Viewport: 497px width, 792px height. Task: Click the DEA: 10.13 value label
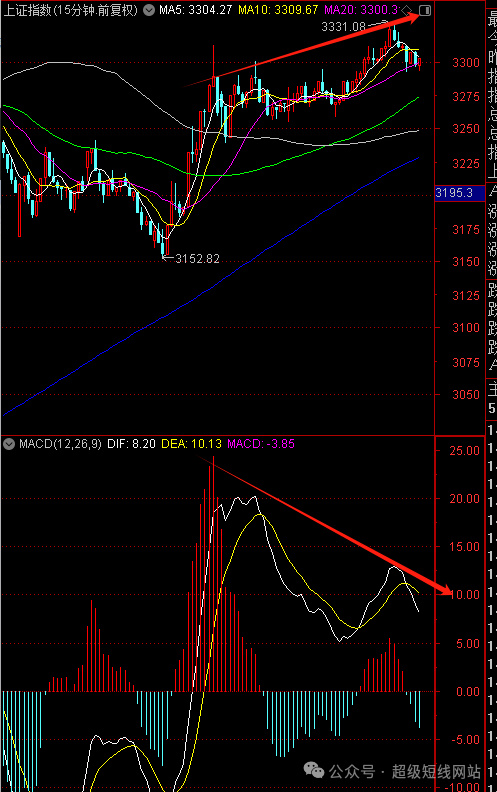191,444
